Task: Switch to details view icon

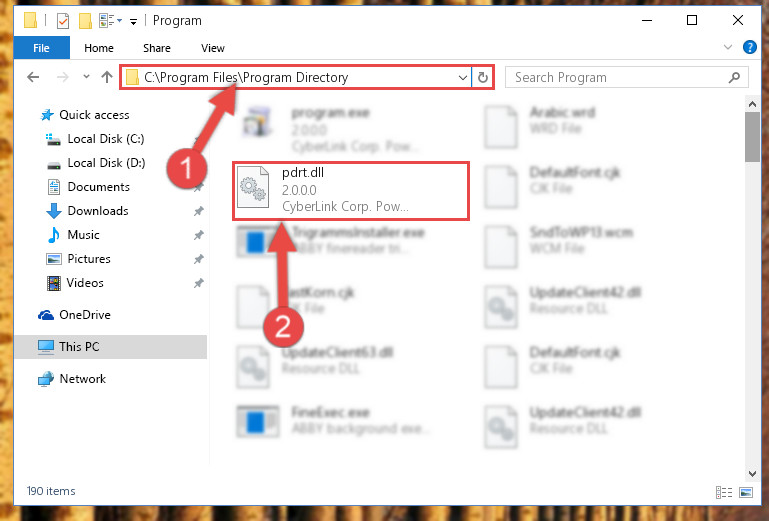Action: (724, 492)
